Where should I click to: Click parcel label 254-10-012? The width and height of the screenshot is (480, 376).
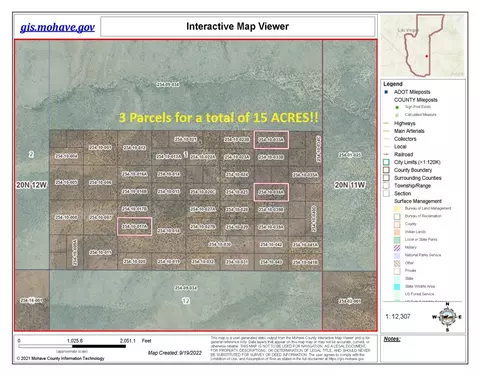tap(134, 147)
